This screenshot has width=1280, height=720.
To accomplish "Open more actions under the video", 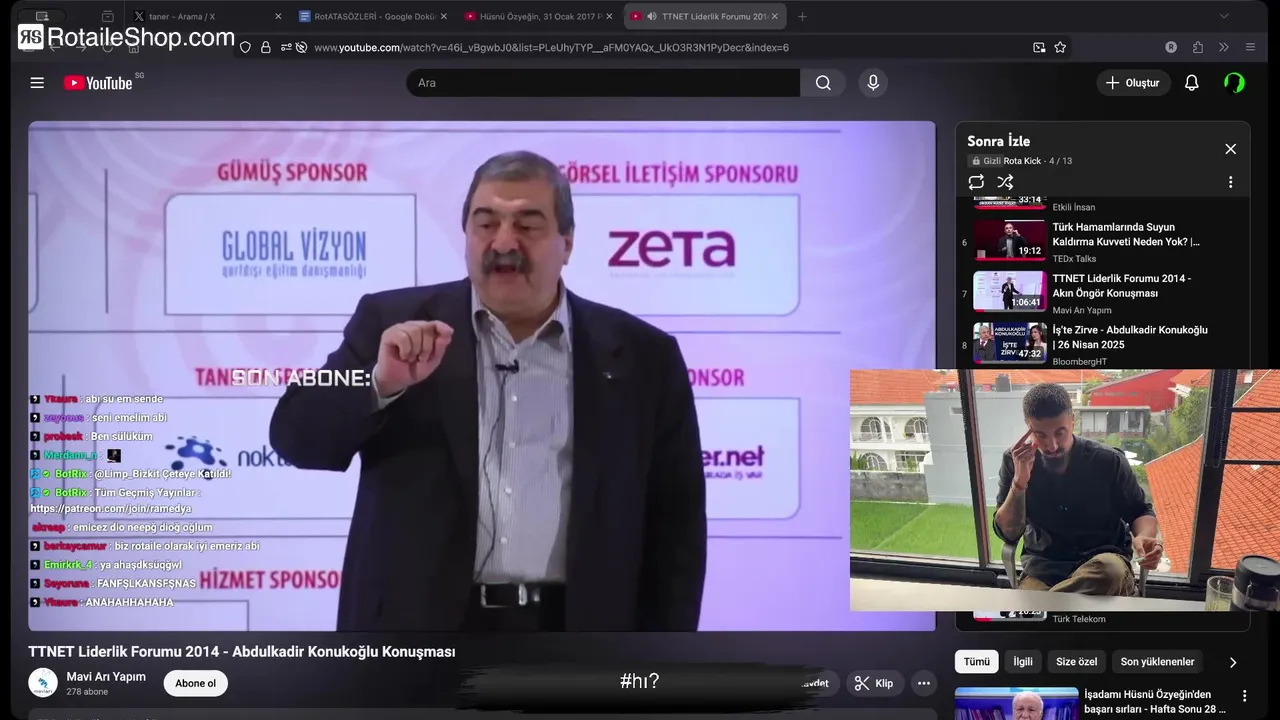I will click(x=924, y=684).
